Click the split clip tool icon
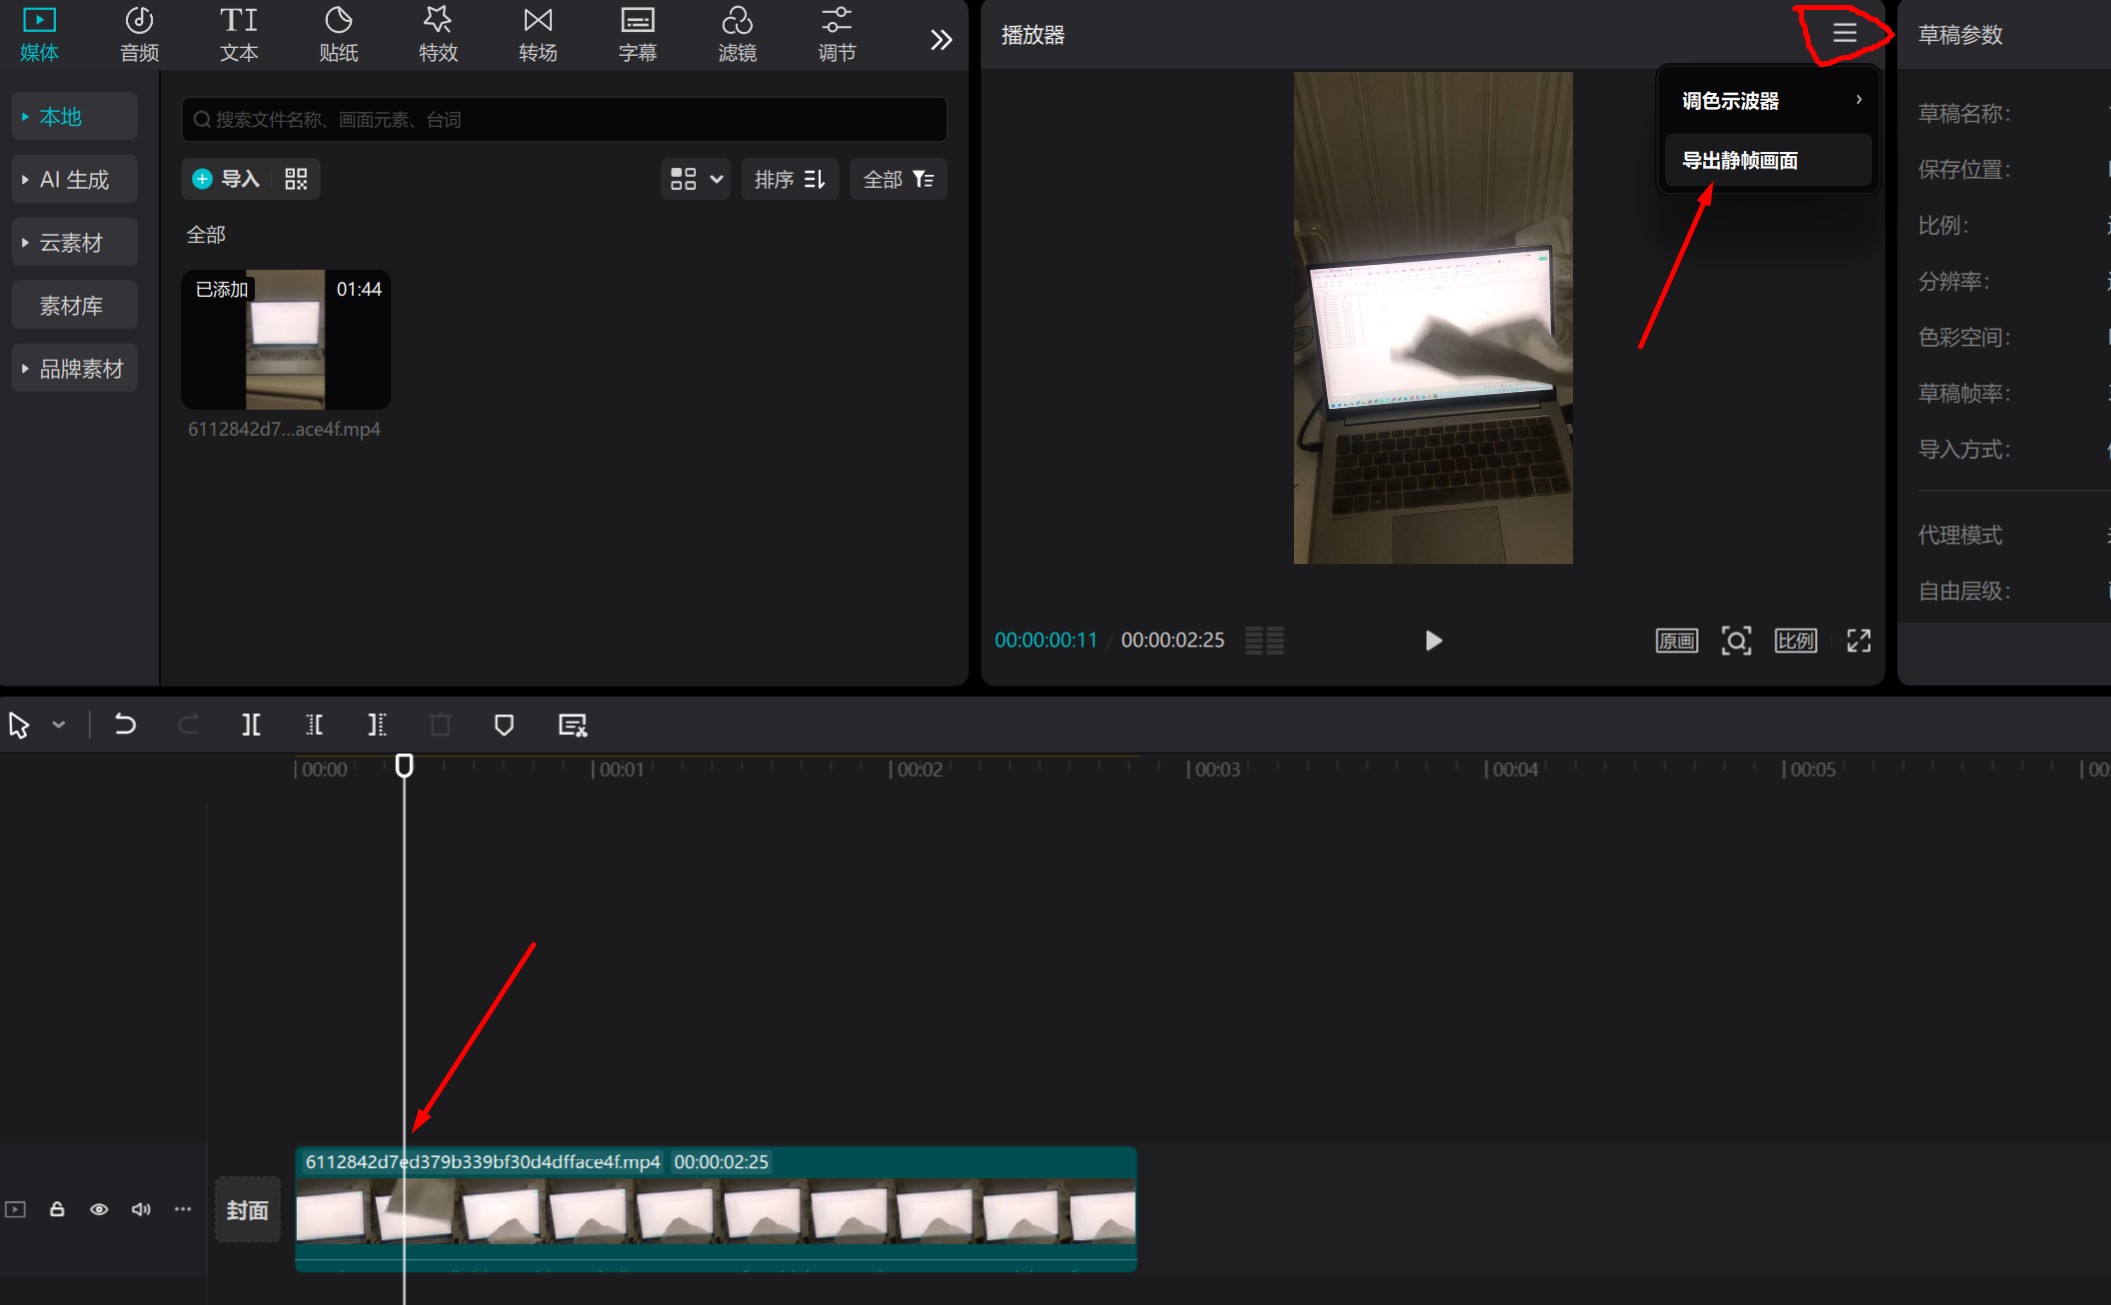This screenshot has height=1305, width=2111. point(251,725)
